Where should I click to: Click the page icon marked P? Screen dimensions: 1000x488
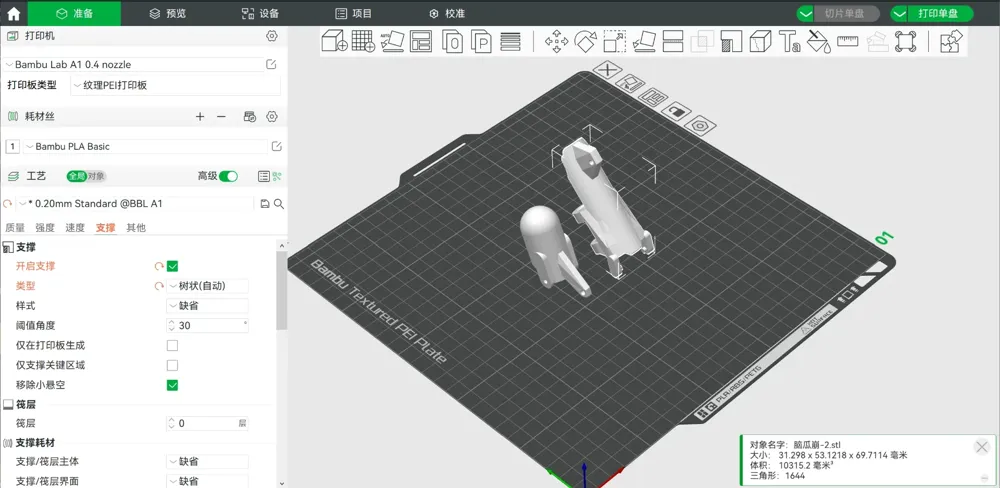[482, 41]
